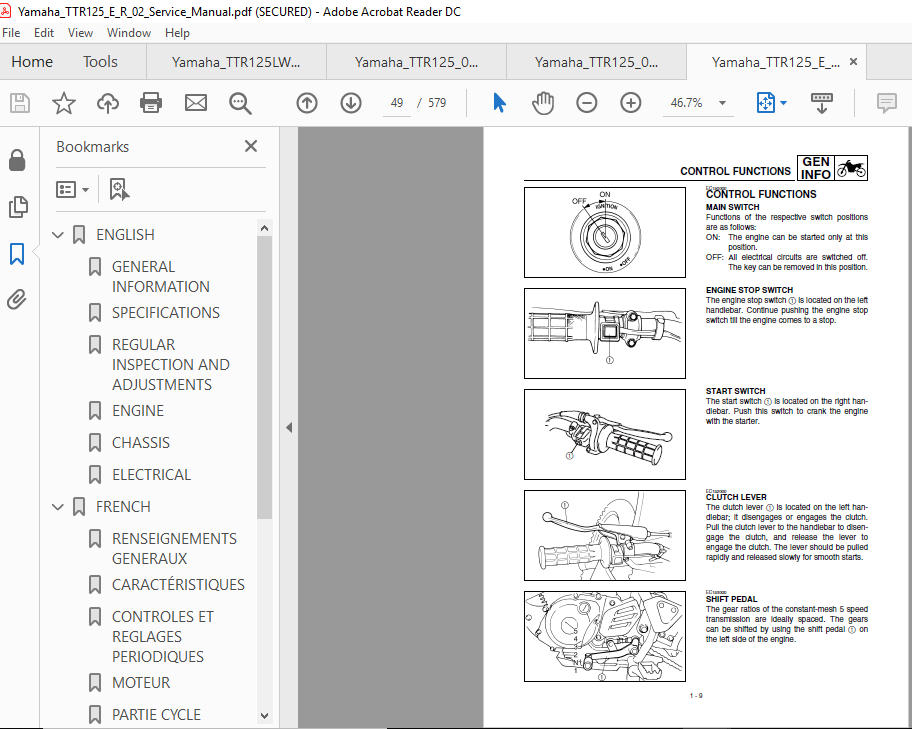
Task: Click bookmarks scrollbar down arrow
Action: point(264,716)
